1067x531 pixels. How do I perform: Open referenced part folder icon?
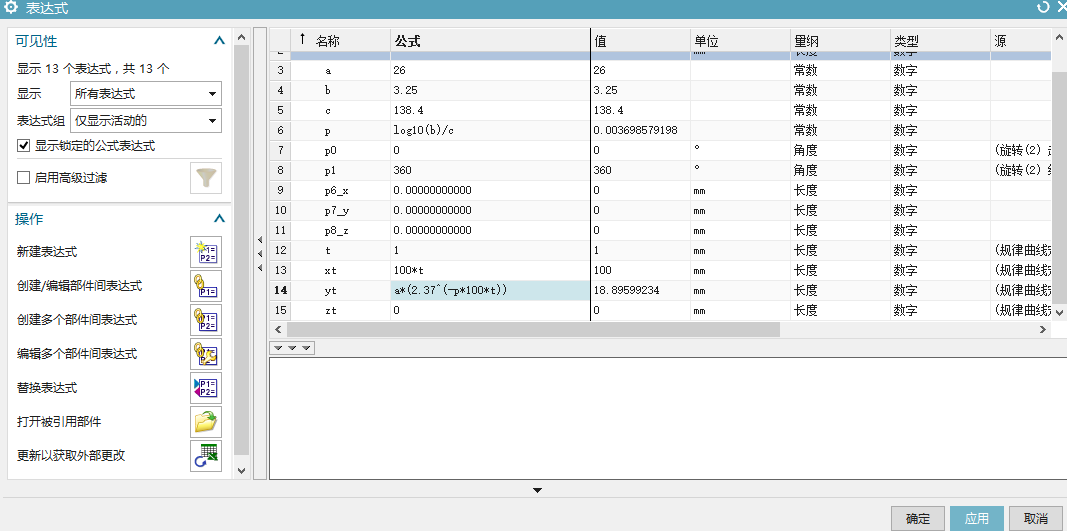point(205,422)
